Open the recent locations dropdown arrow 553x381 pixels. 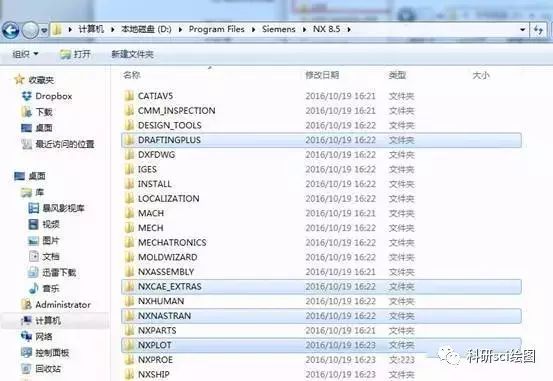point(44,31)
